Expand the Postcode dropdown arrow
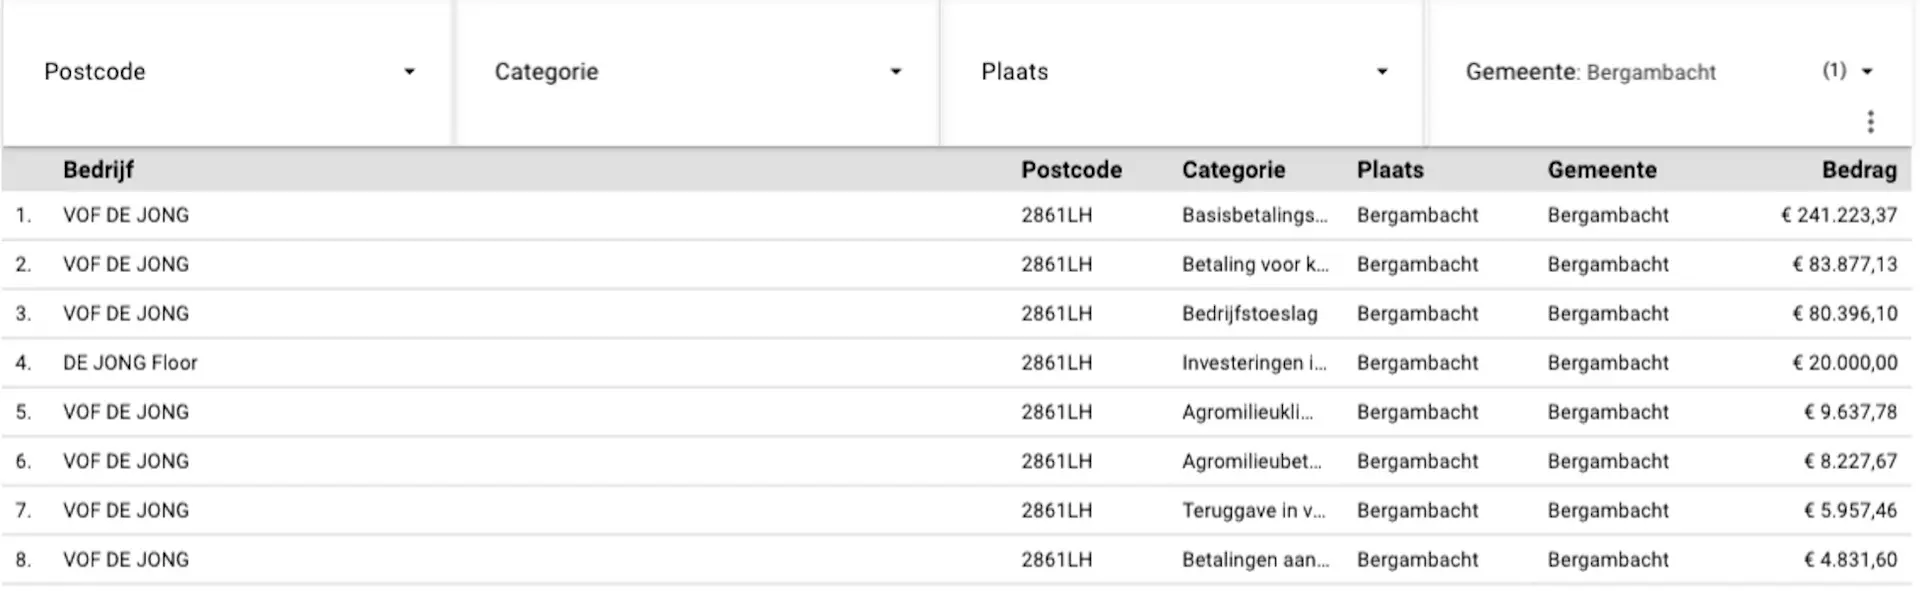1920x591 pixels. (409, 72)
